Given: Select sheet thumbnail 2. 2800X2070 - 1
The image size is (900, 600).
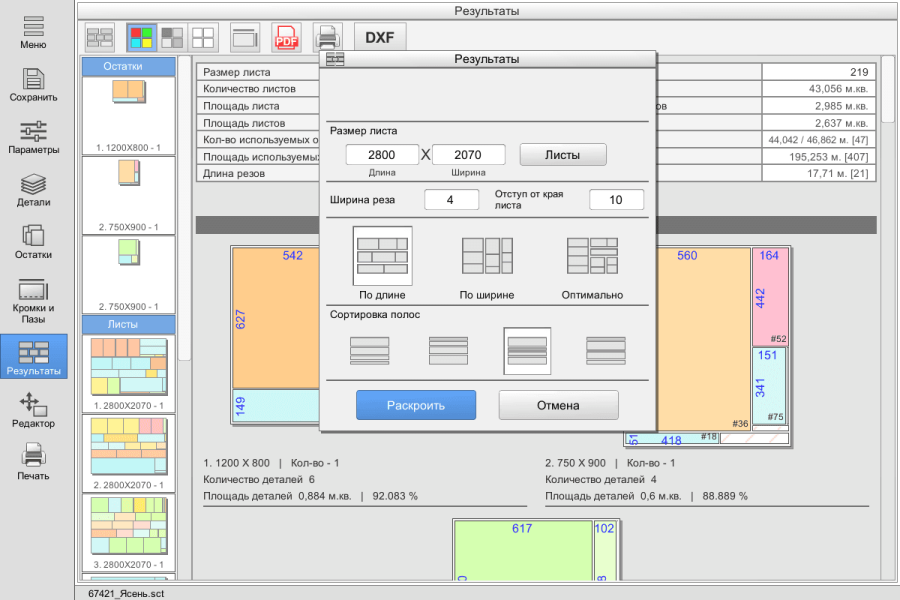Looking at the screenshot, I should [129, 453].
